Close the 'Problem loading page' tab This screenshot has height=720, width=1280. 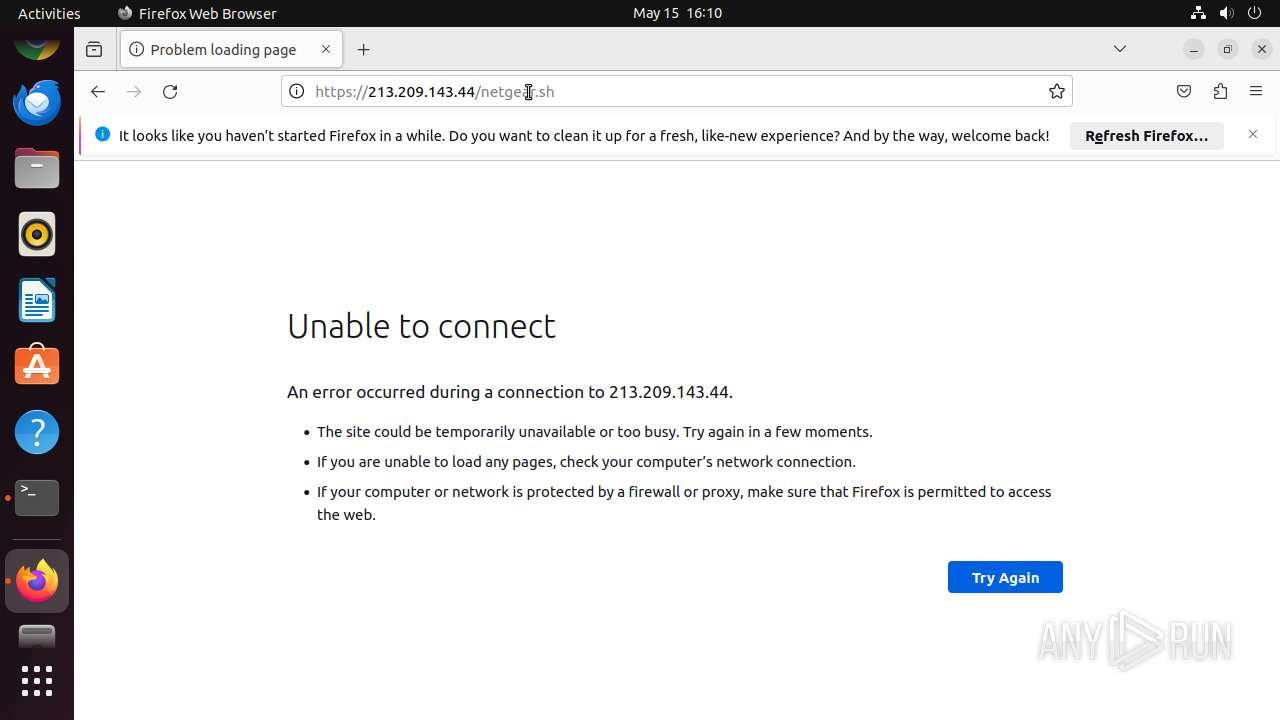click(326, 49)
